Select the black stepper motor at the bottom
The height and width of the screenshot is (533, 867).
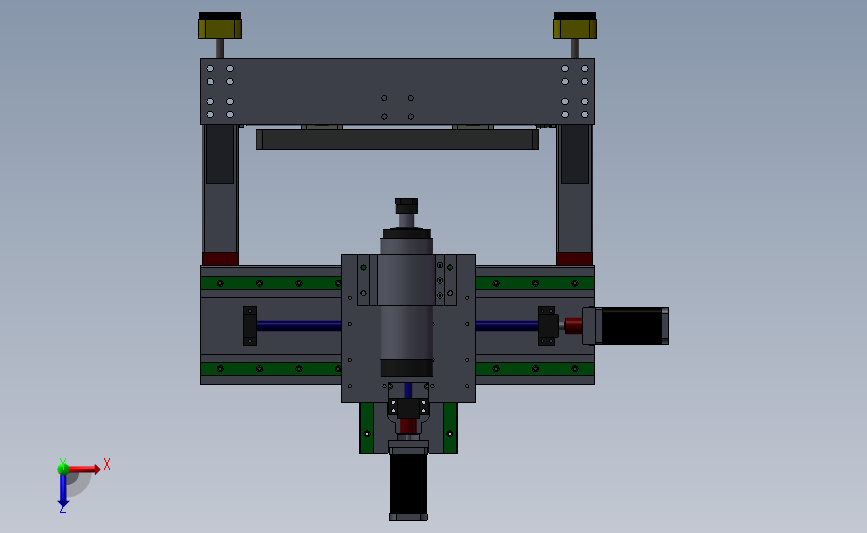click(x=408, y=484)
